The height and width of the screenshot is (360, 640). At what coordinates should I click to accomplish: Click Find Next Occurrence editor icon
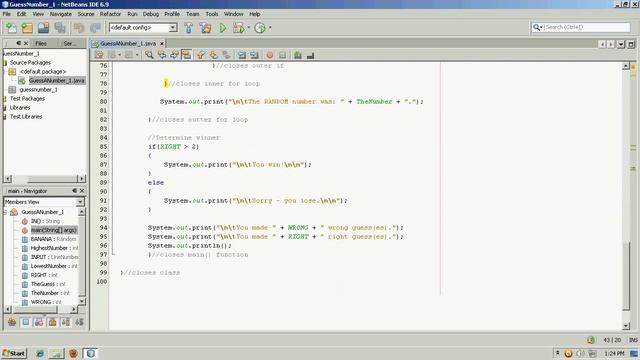tap(174, 55)
